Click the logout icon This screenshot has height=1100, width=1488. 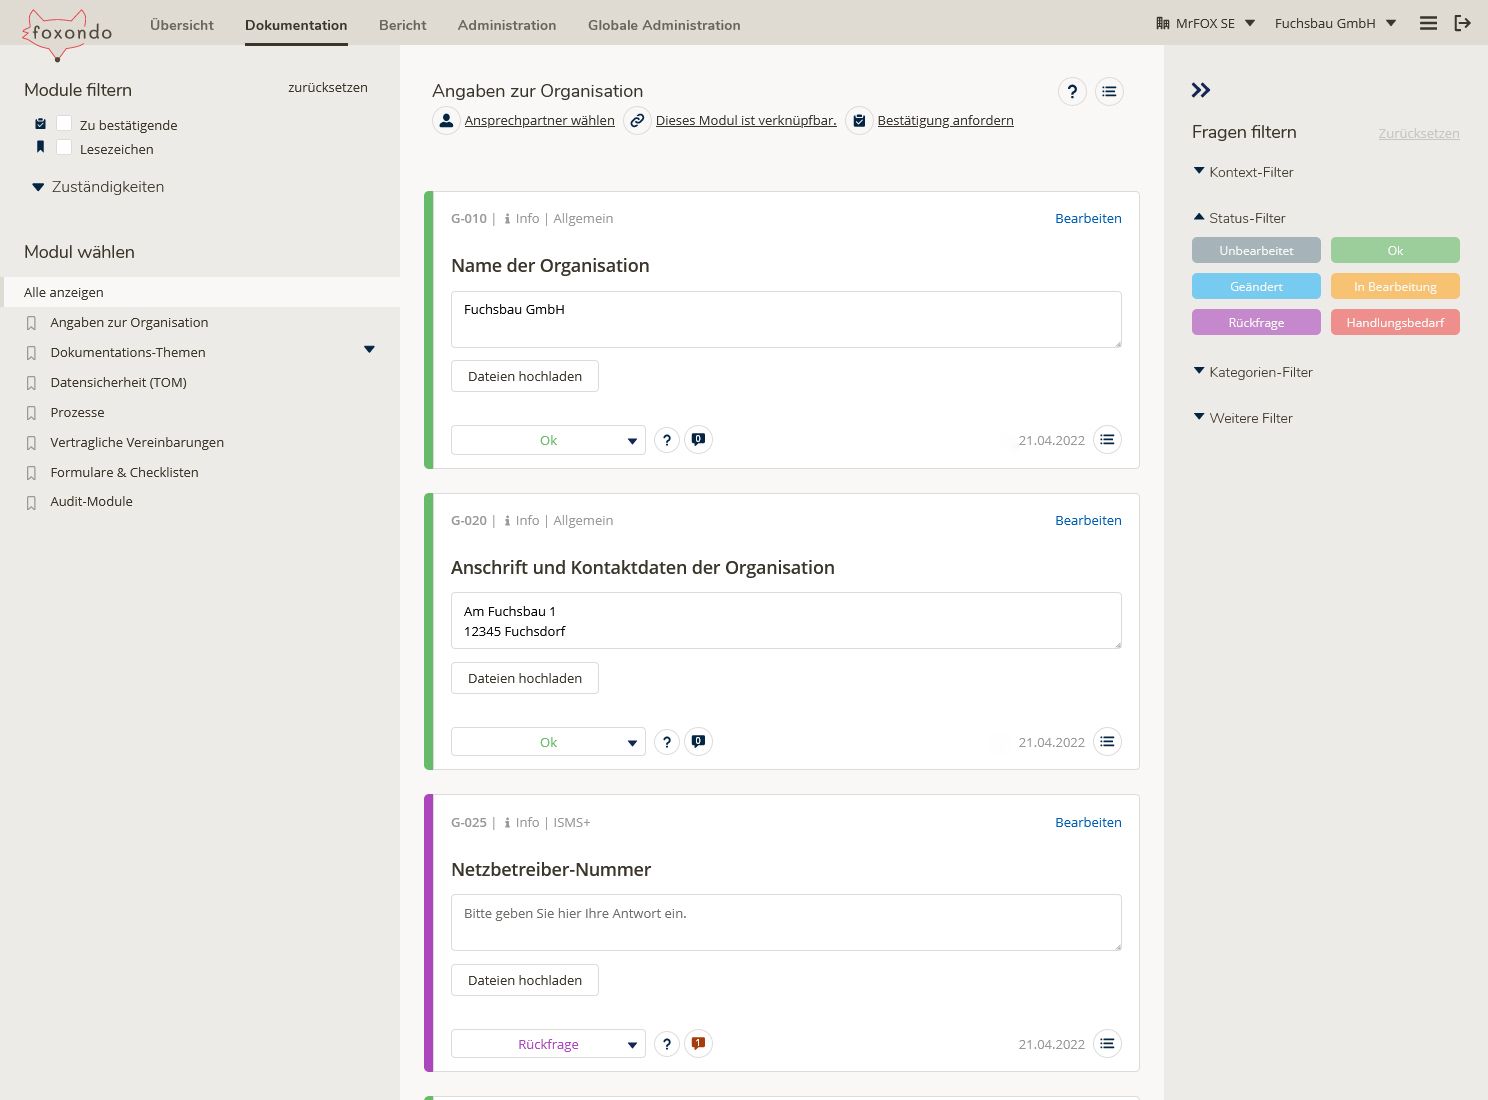pos(1462,23)
